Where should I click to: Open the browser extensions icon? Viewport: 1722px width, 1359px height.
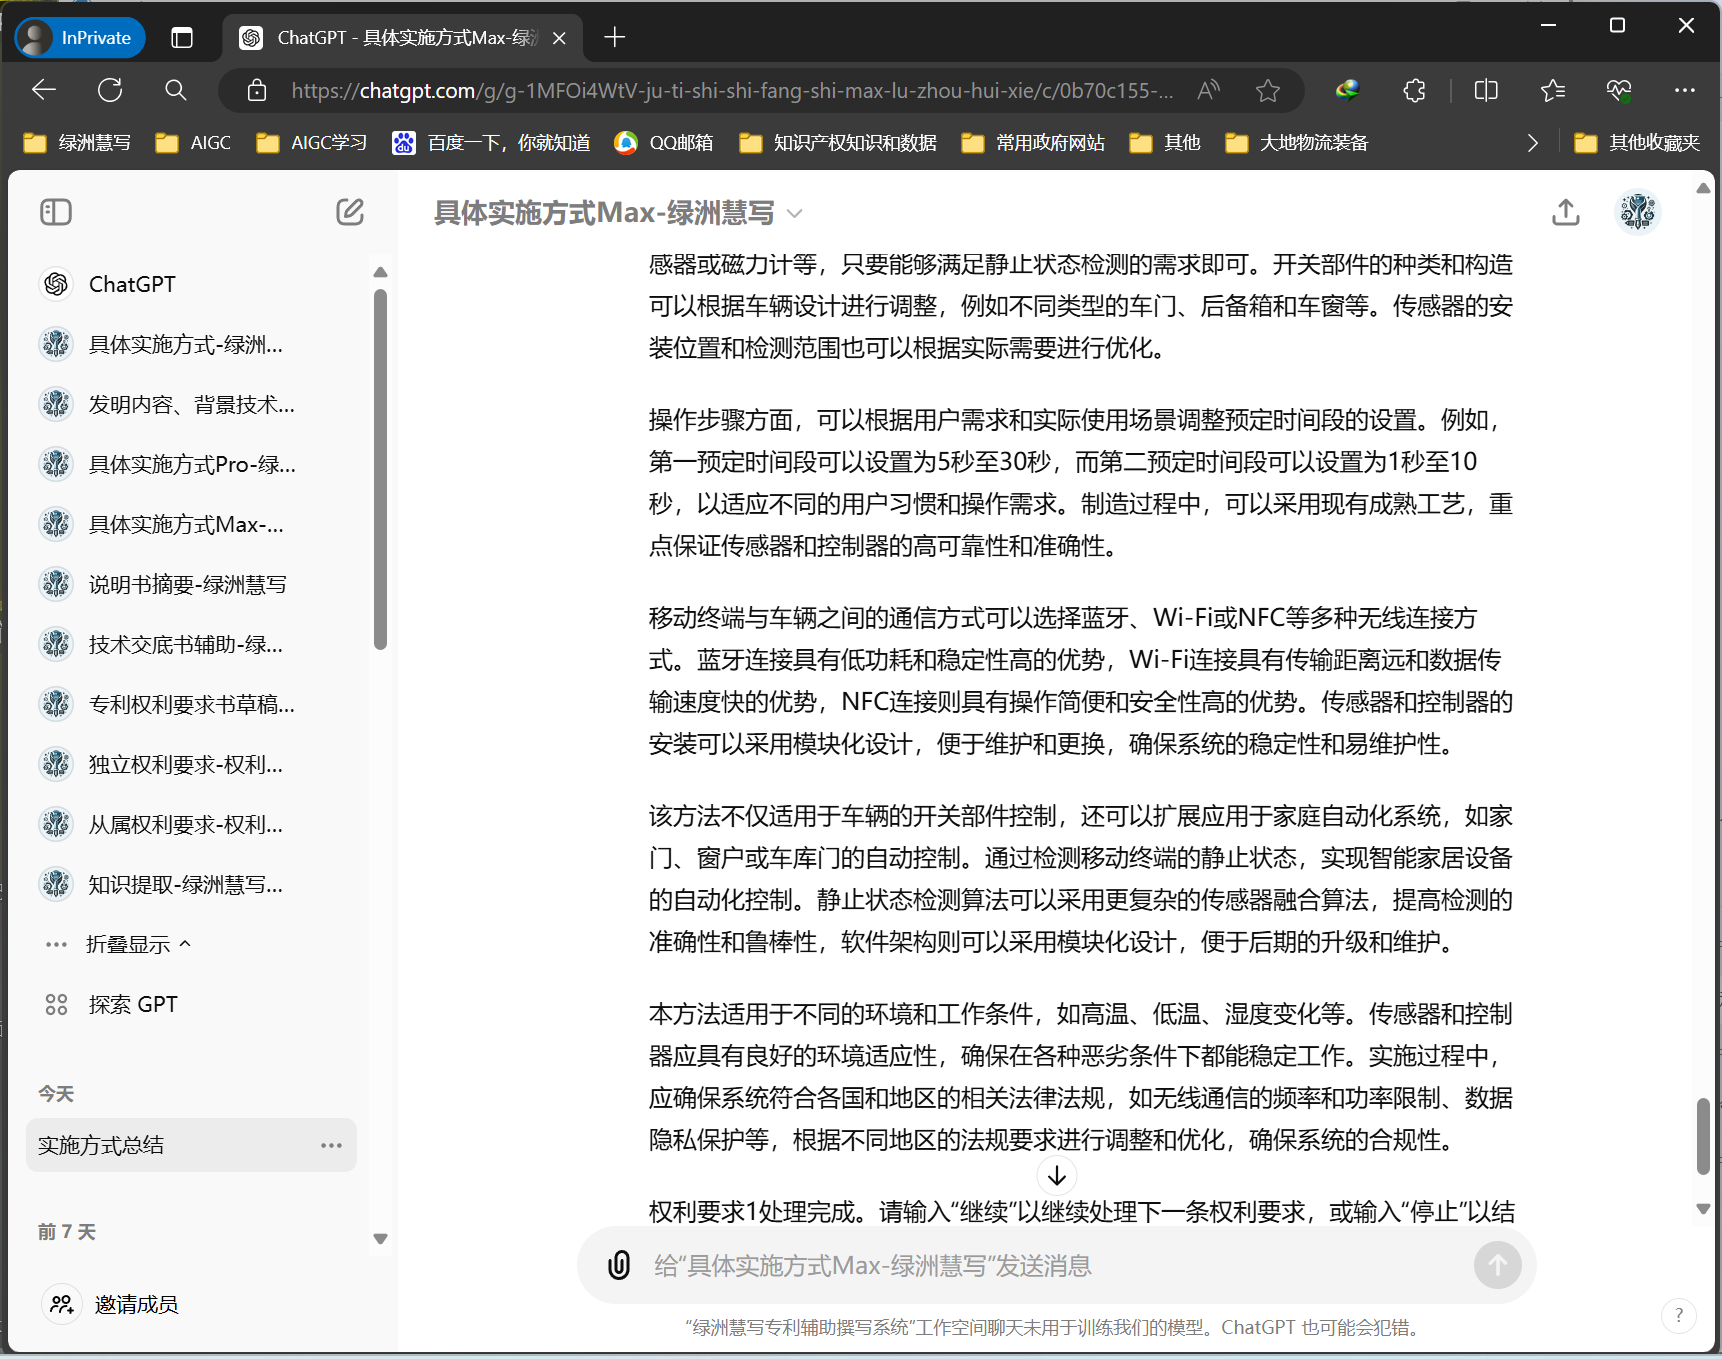point(1413,90)
